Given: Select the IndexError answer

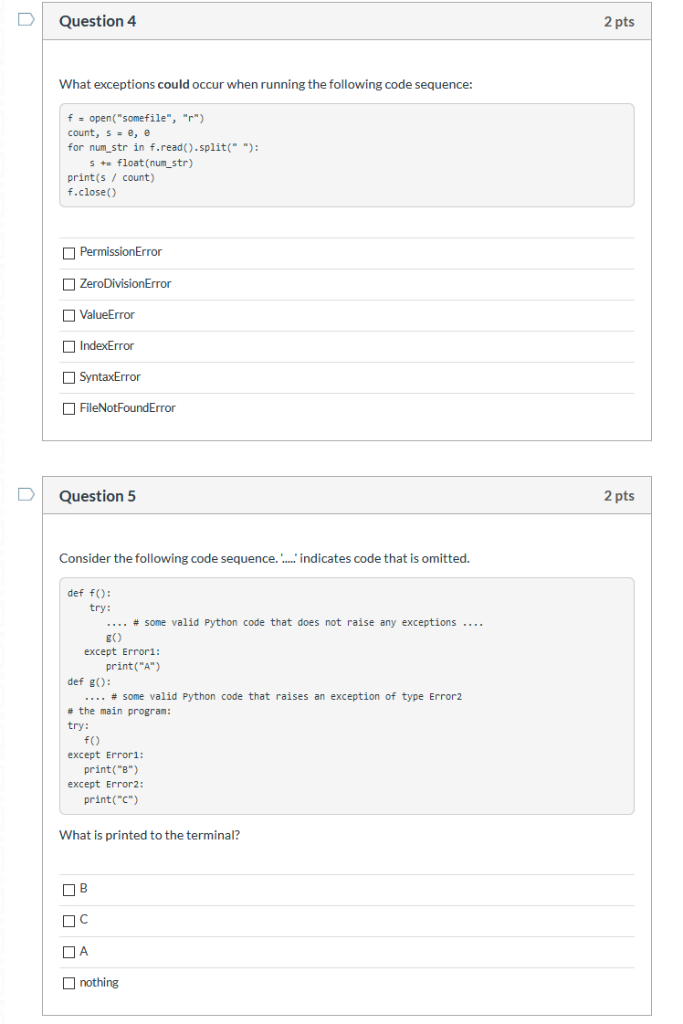Looking at the screenshot, I should tap(68, 346).
